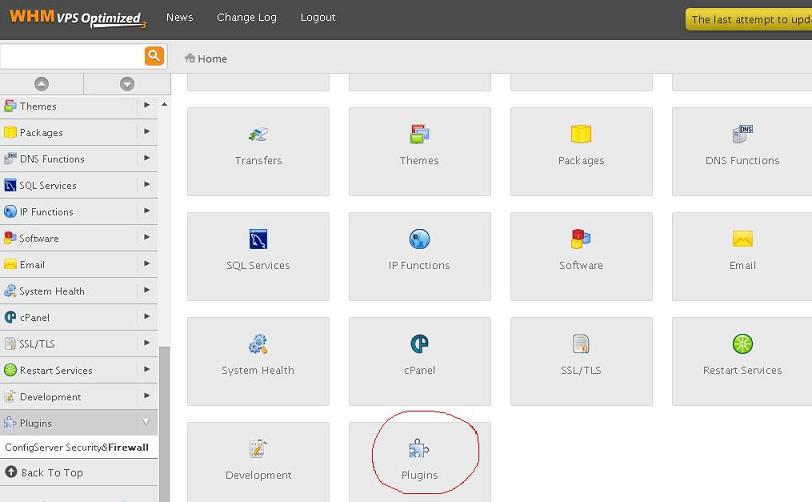The image size is (812, 502).
Task: Click the IP Functions globe in sidebar
Action: (10, 211)
